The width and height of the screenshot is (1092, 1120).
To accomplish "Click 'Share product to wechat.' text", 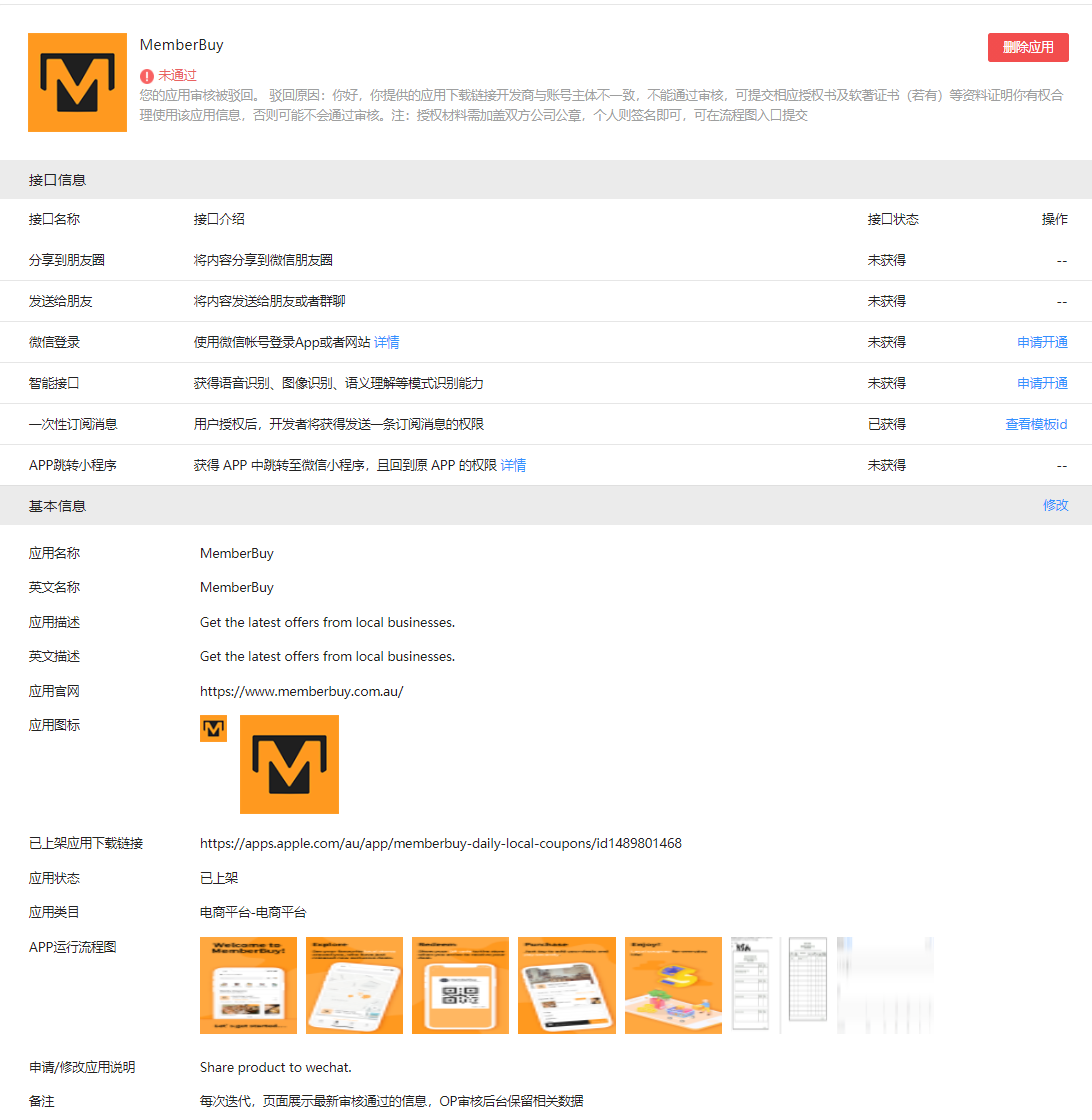I will (x=276, y=1067).
